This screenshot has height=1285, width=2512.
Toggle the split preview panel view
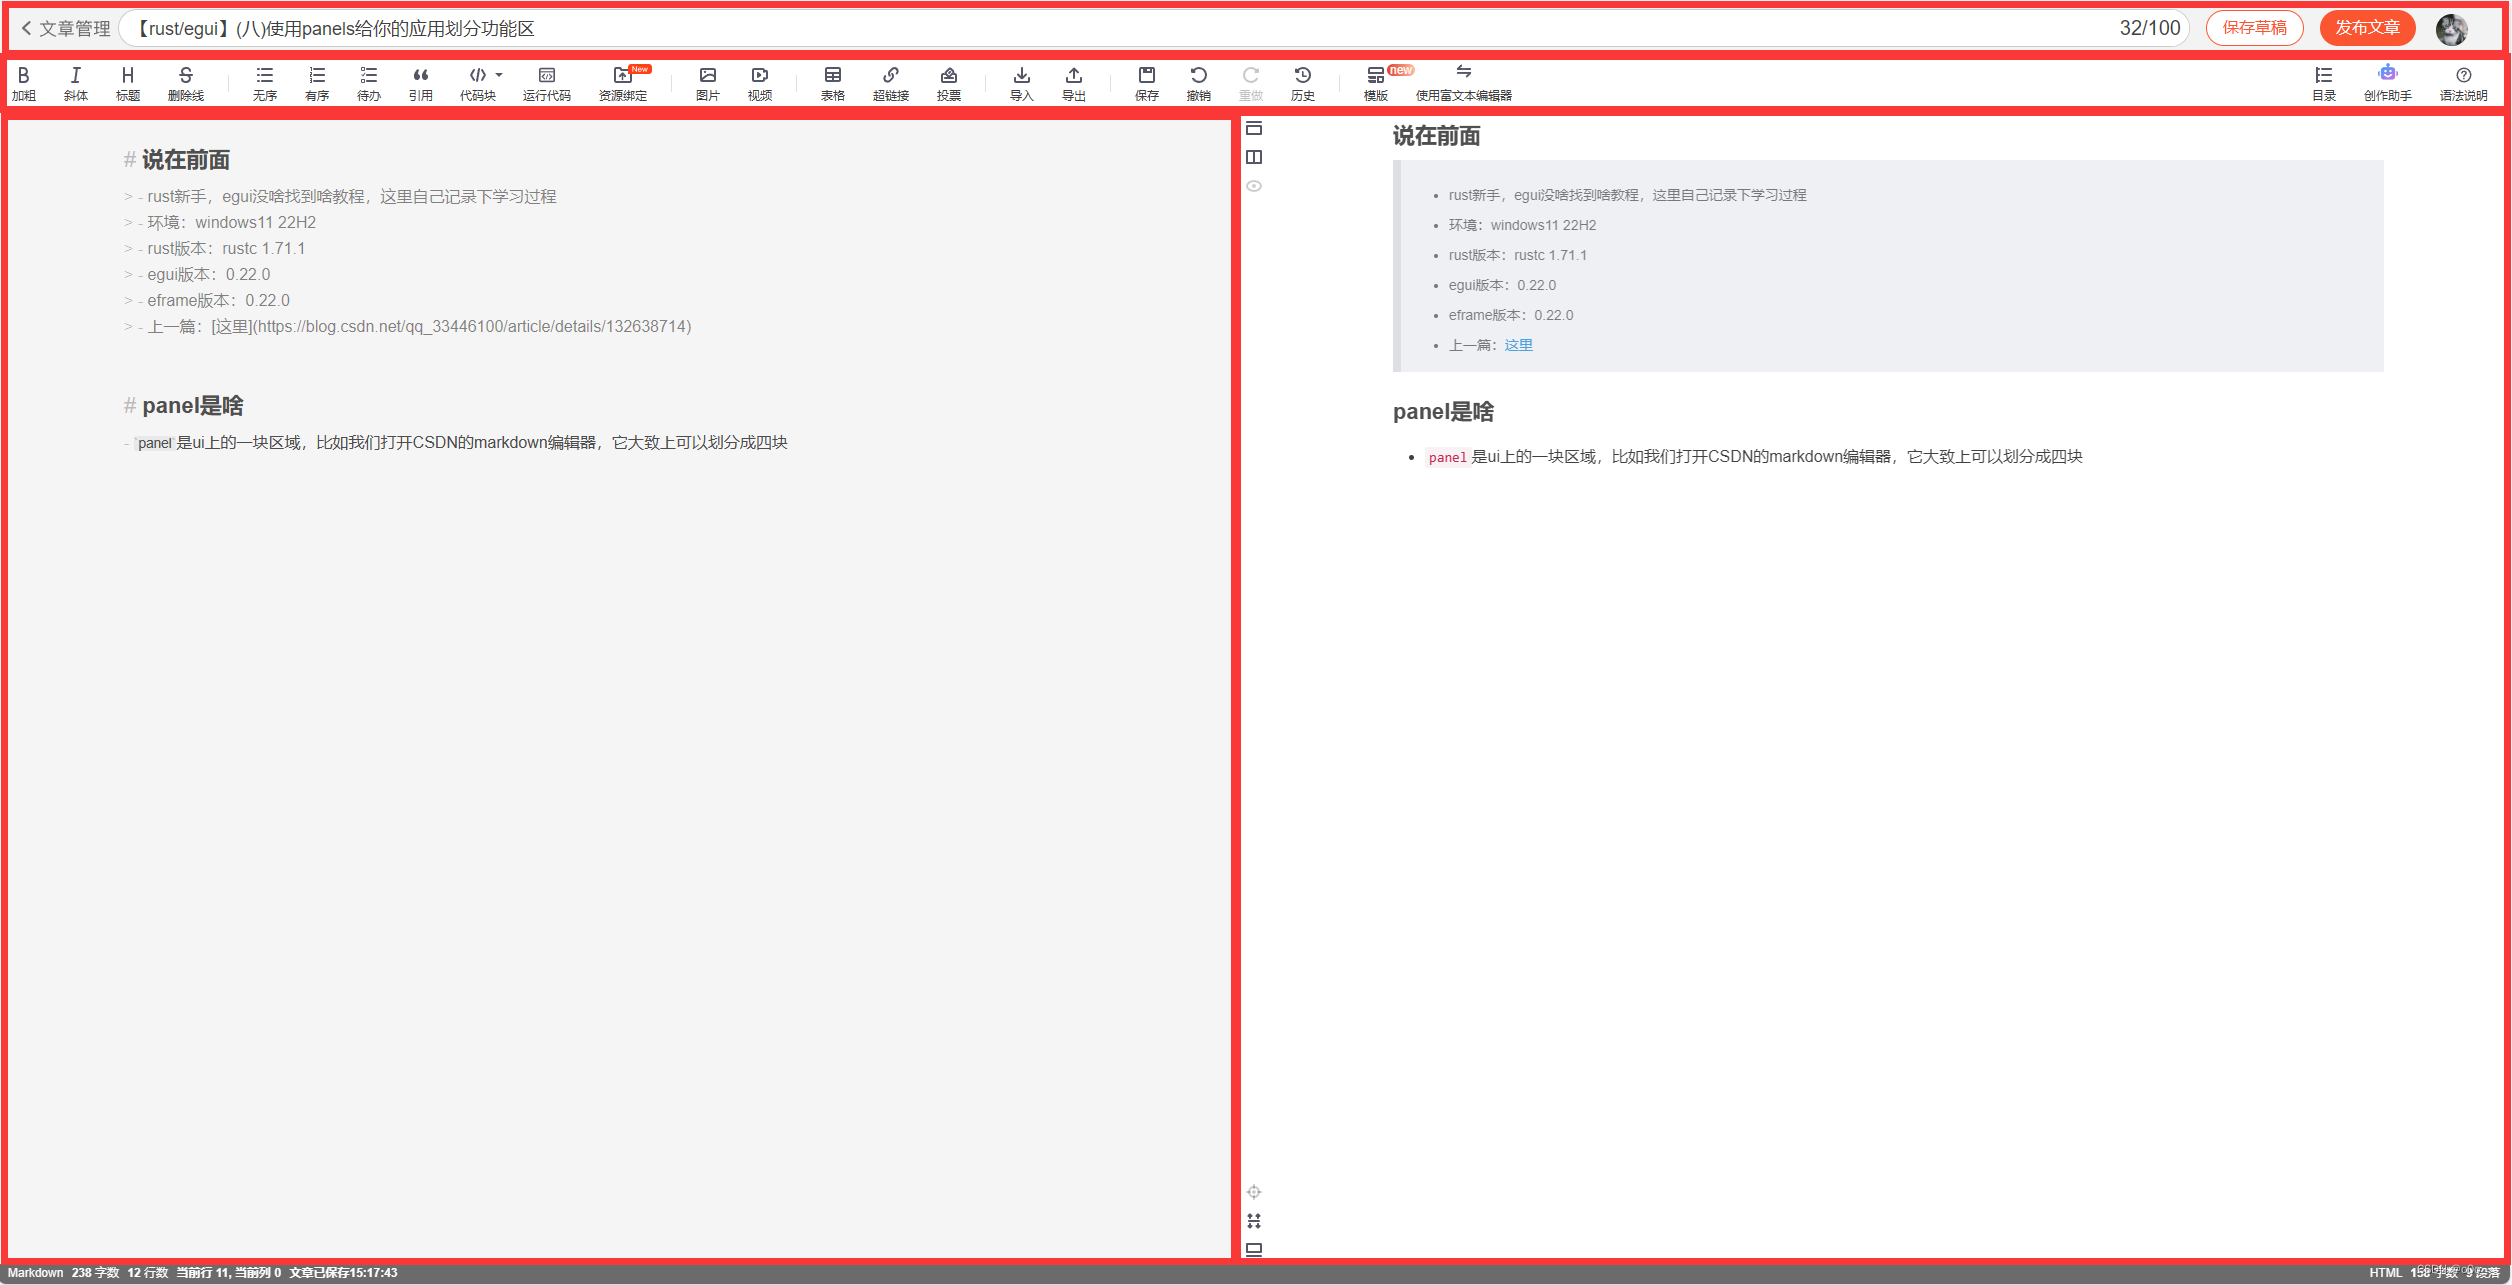point(1255,159)
